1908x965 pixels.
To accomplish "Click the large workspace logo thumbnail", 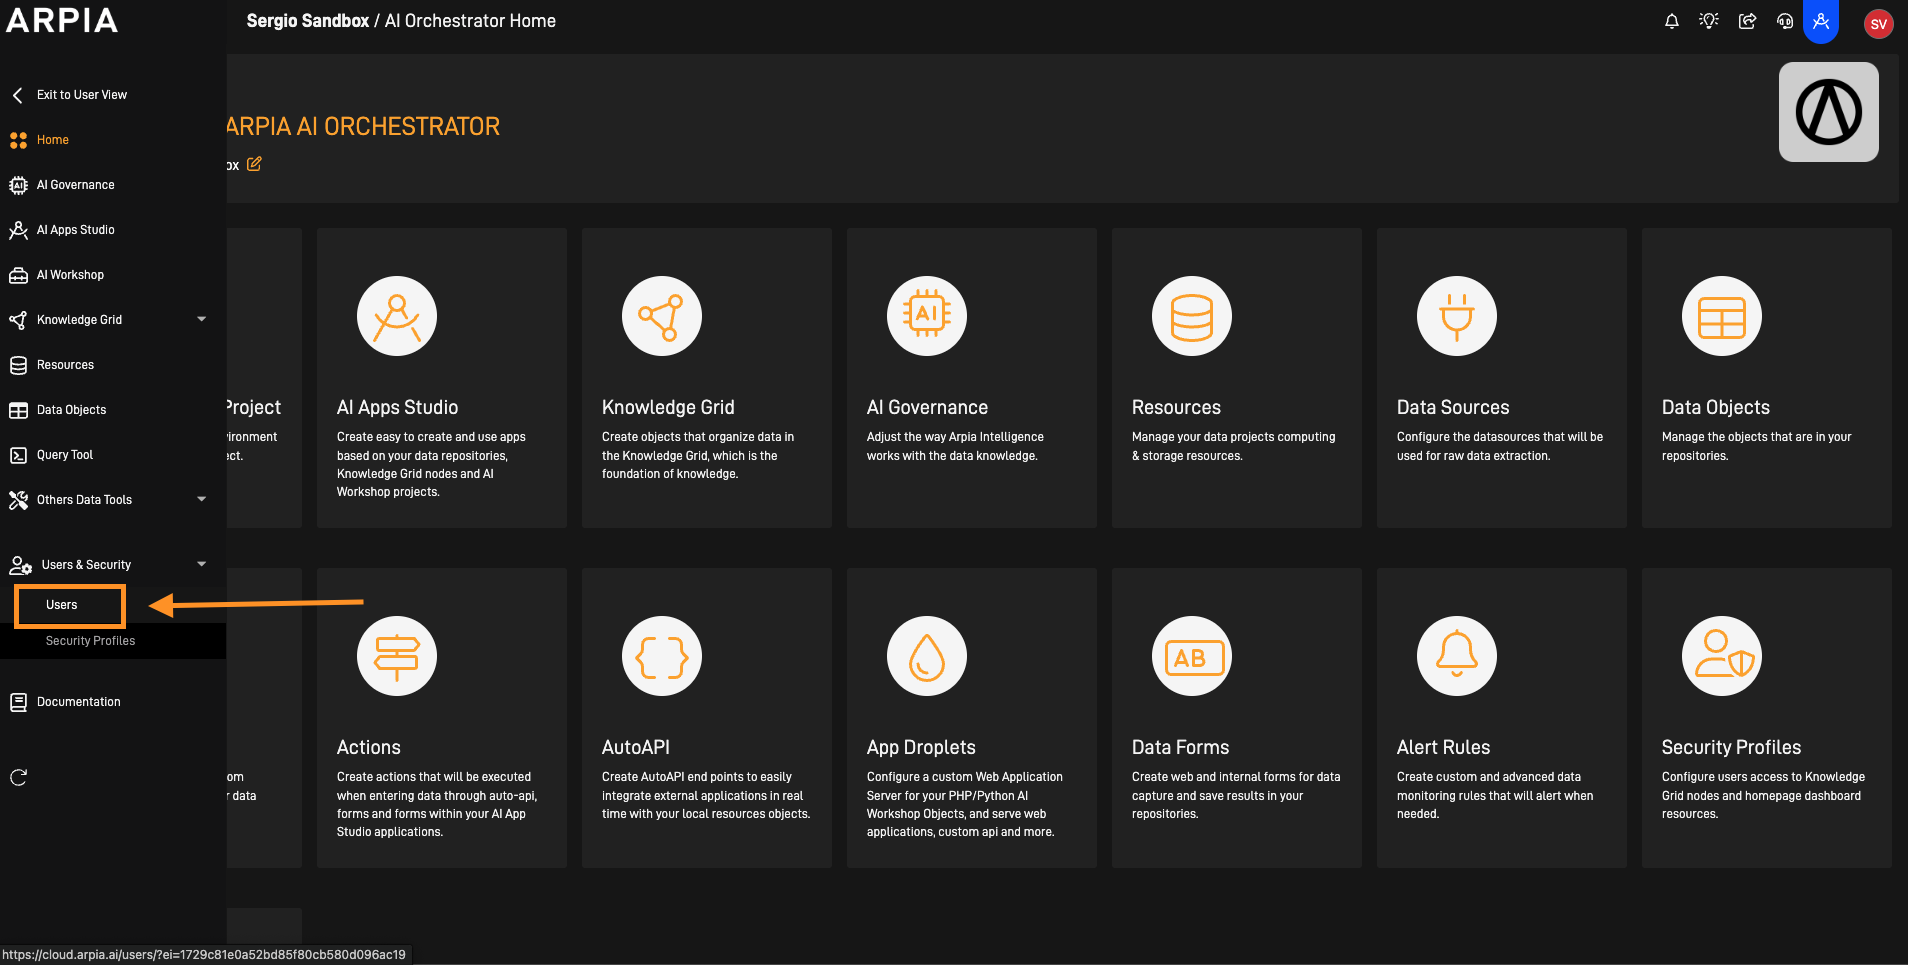I will tap(1828, 112).
